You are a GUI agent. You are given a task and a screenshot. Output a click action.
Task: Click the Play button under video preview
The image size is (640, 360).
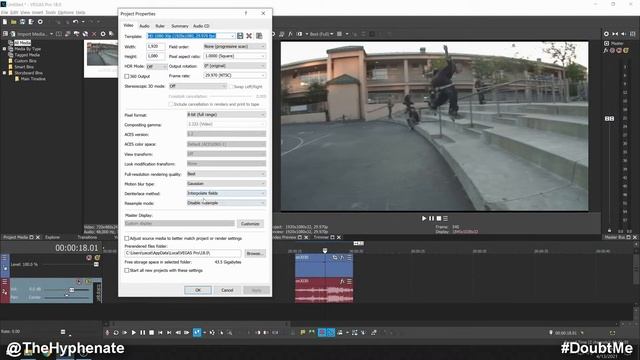point(424,218)
